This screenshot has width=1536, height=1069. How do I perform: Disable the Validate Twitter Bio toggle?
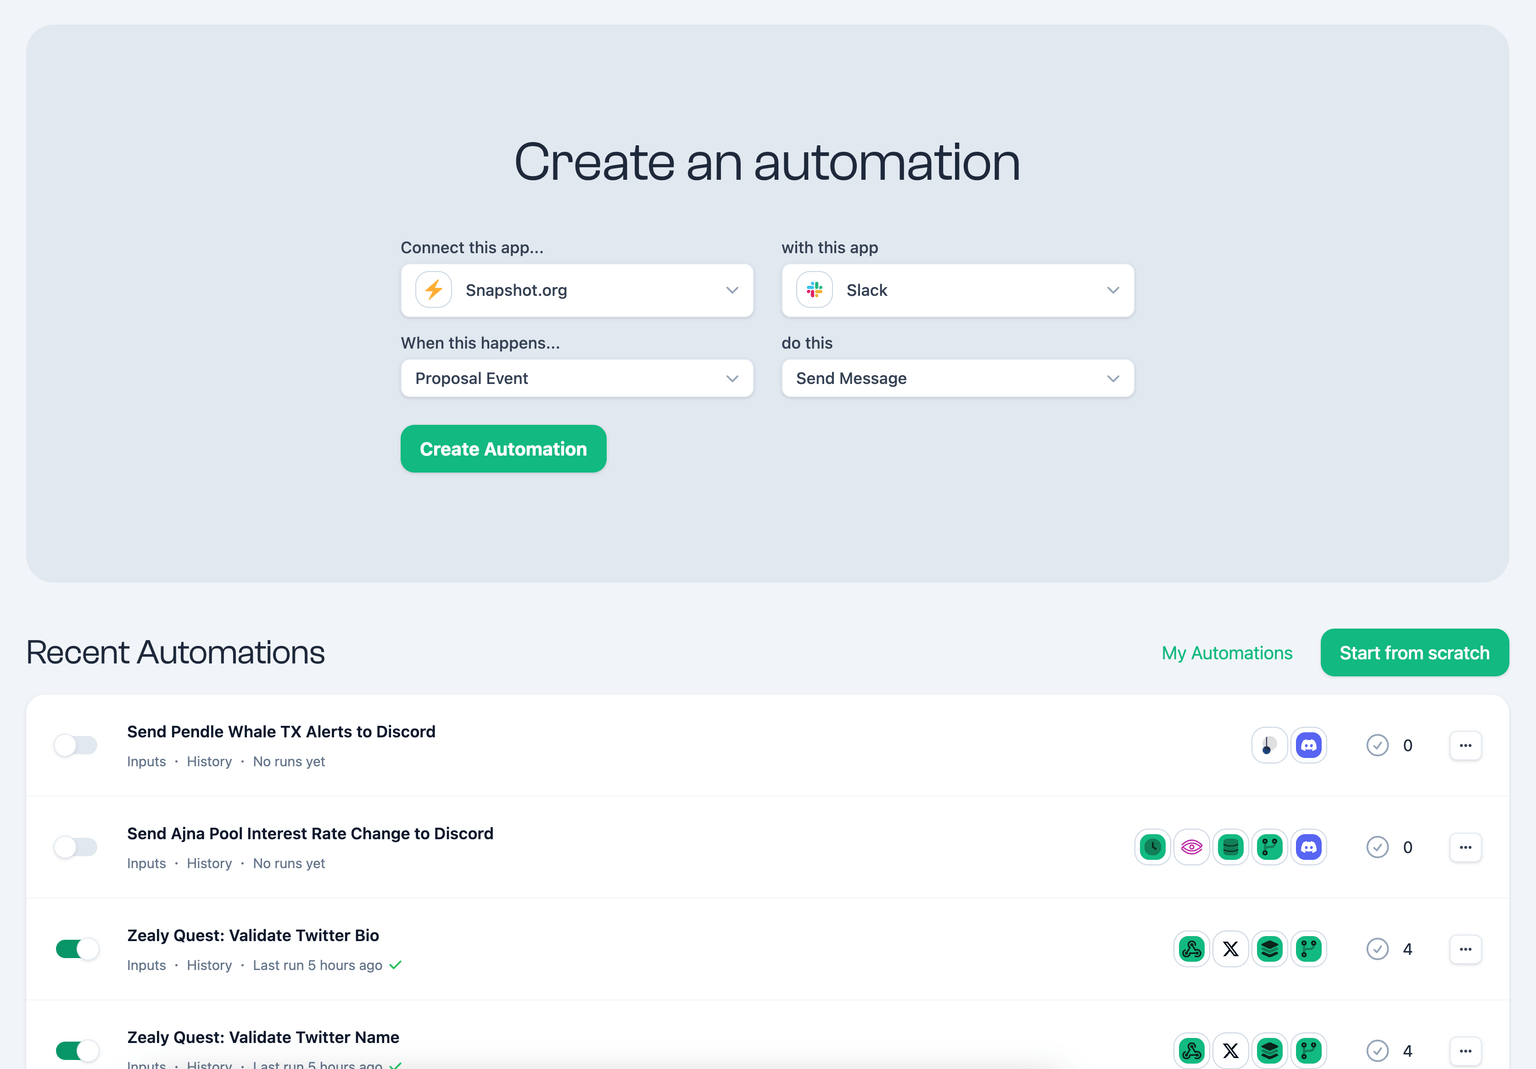pos(77,949)
